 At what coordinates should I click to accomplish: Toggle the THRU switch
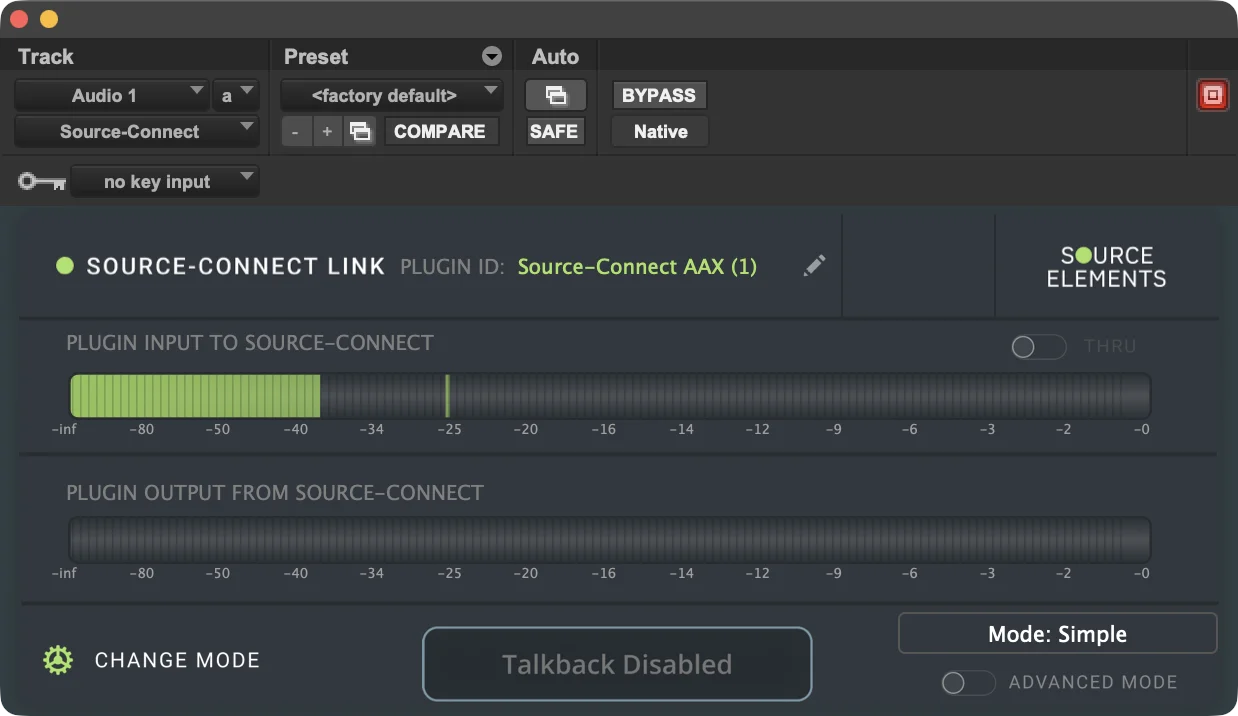(x=1039, y=347)
